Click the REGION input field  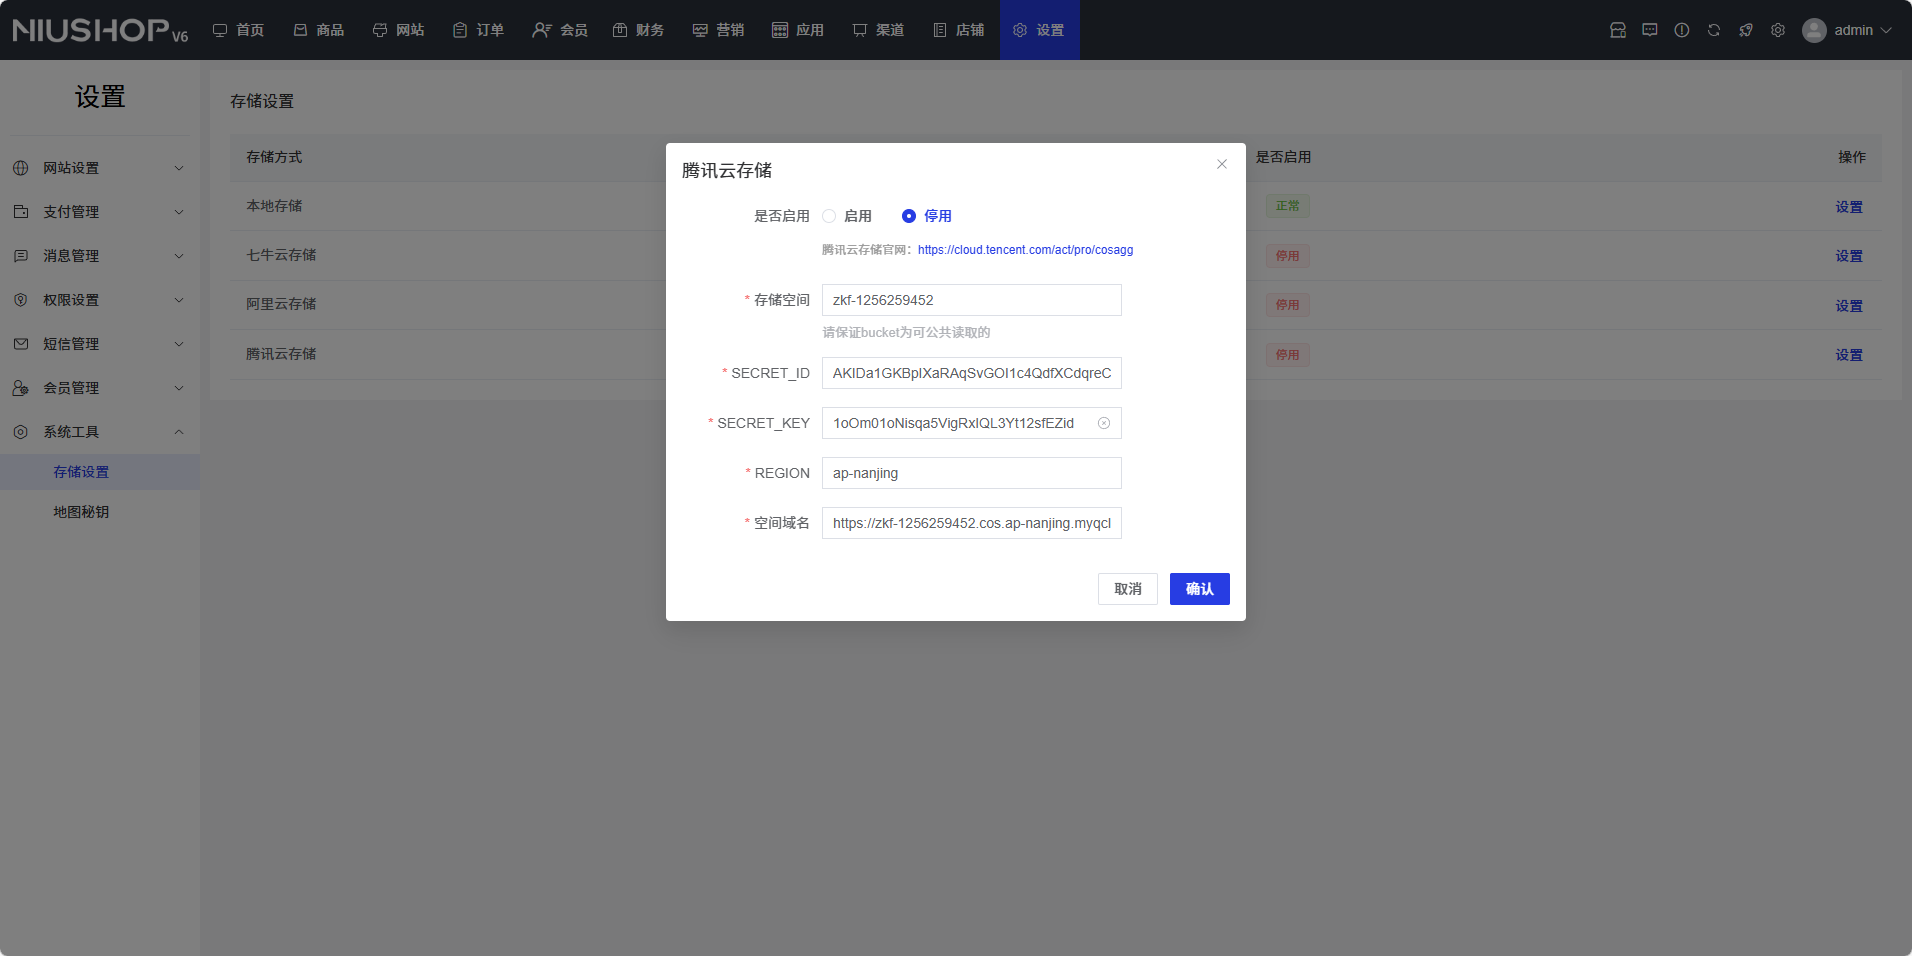971,473
